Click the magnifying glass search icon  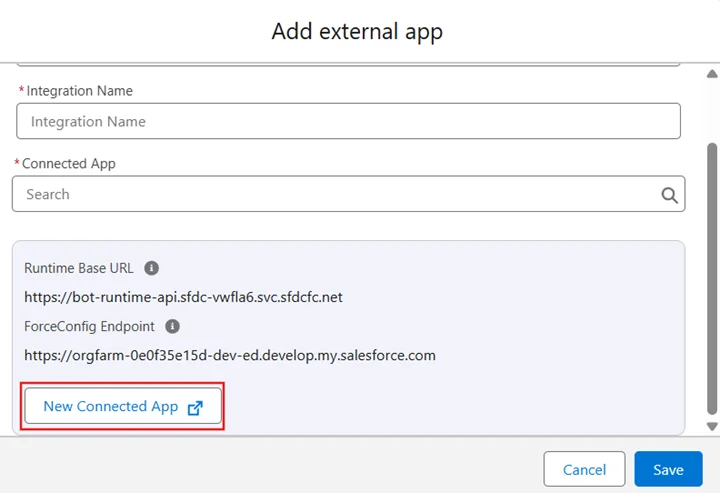[670, 195]
